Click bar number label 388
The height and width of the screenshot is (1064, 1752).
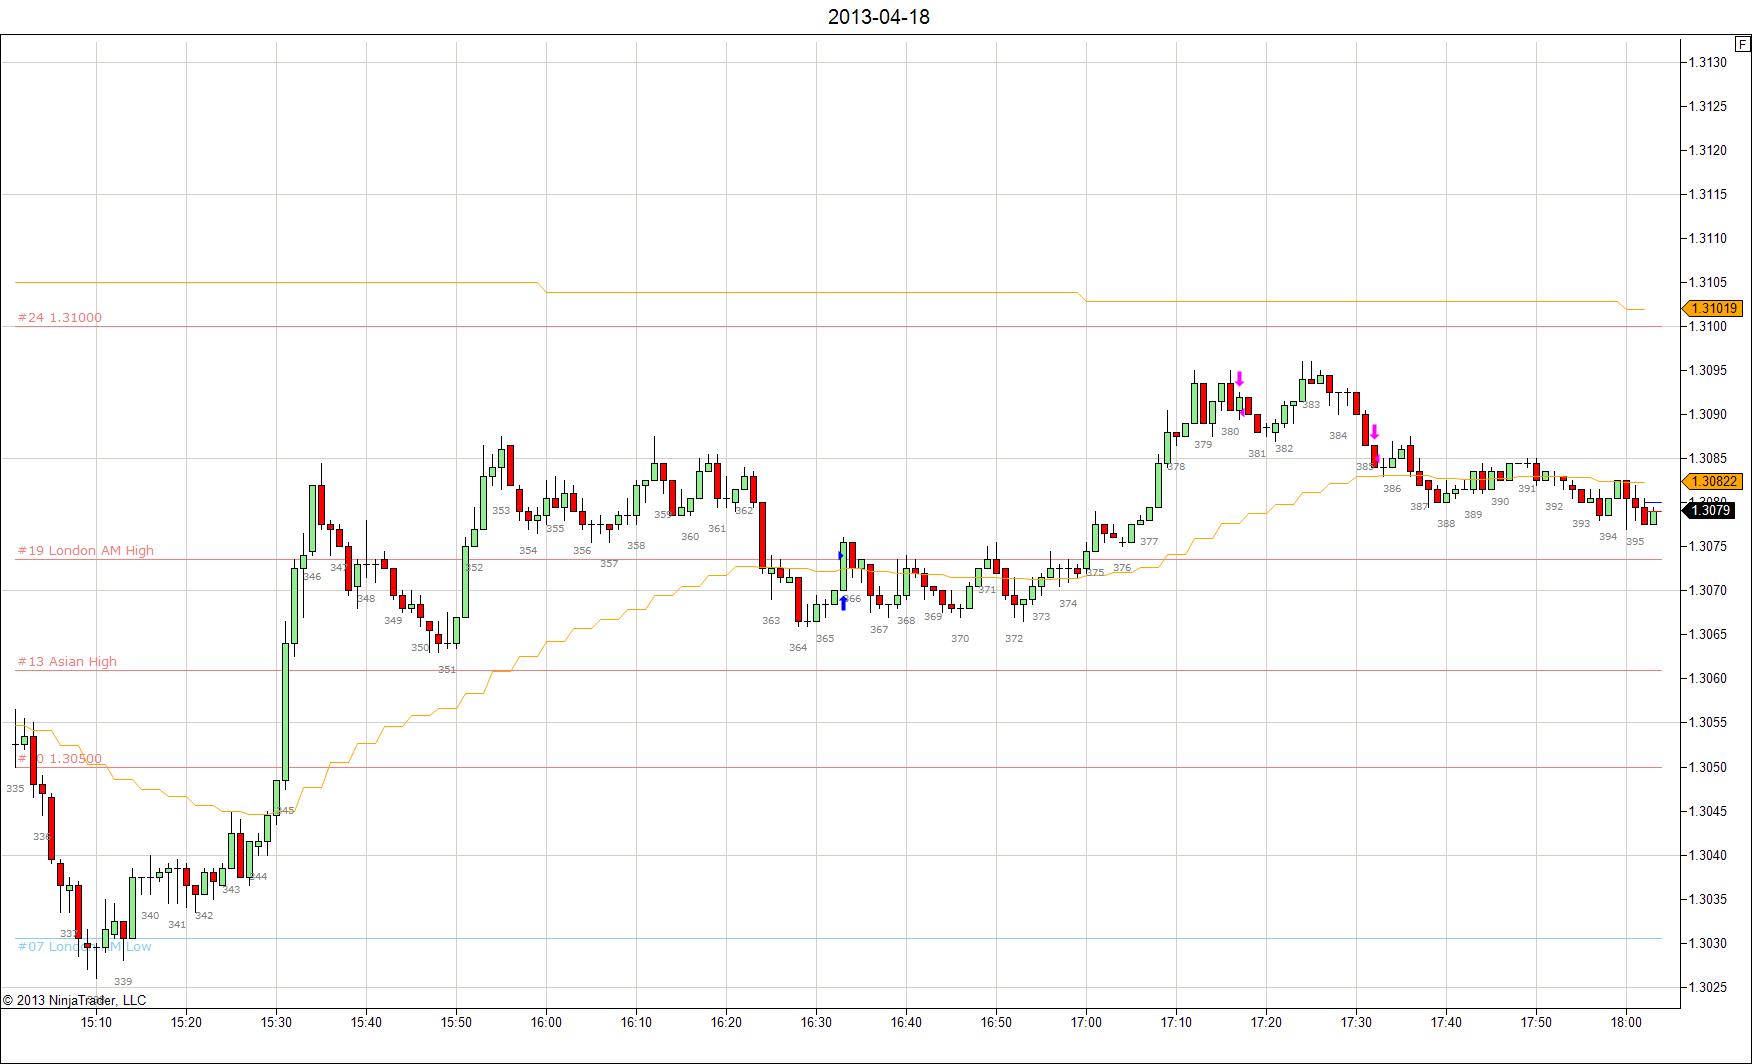(1446, 524)
